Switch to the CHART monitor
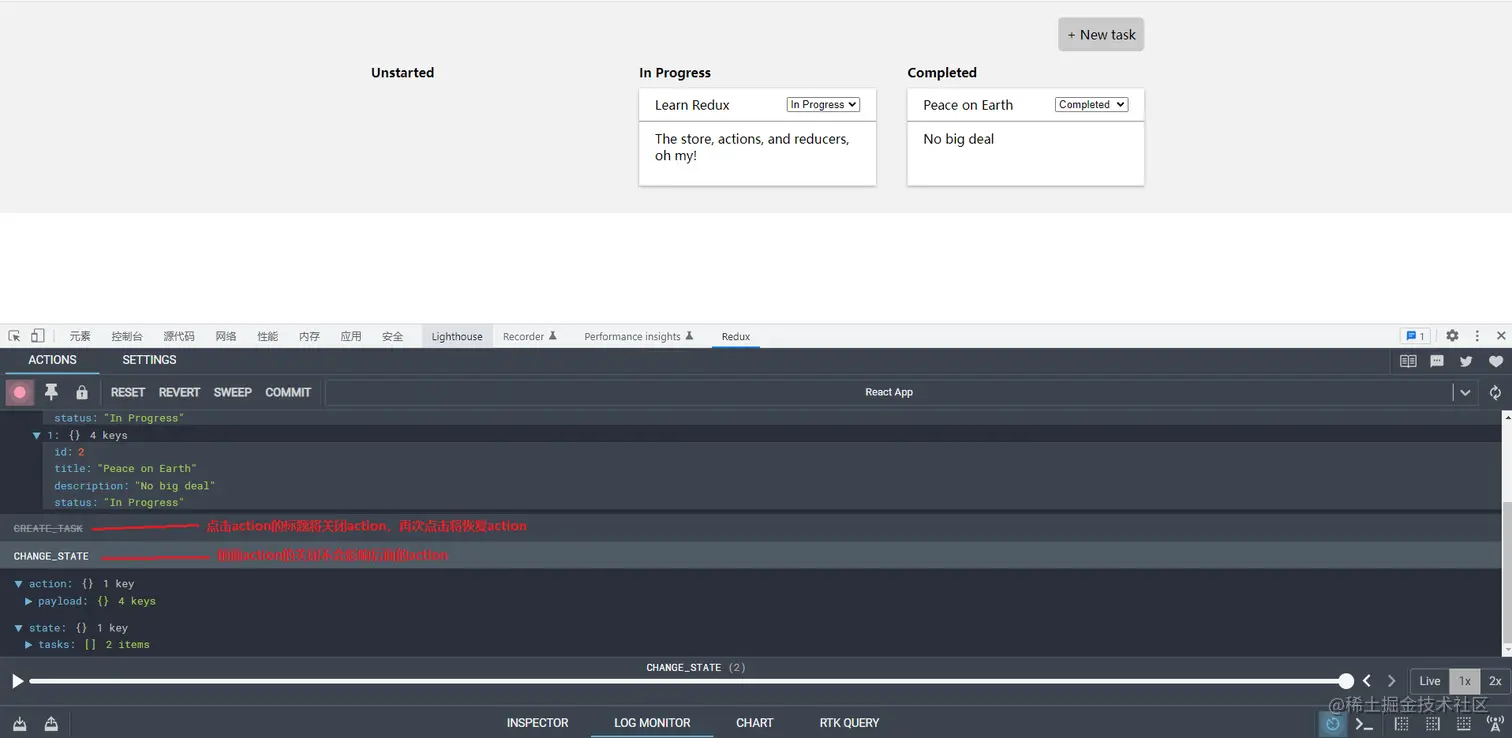This screenshot has width=1512, height=738. [x=755, y=723]
